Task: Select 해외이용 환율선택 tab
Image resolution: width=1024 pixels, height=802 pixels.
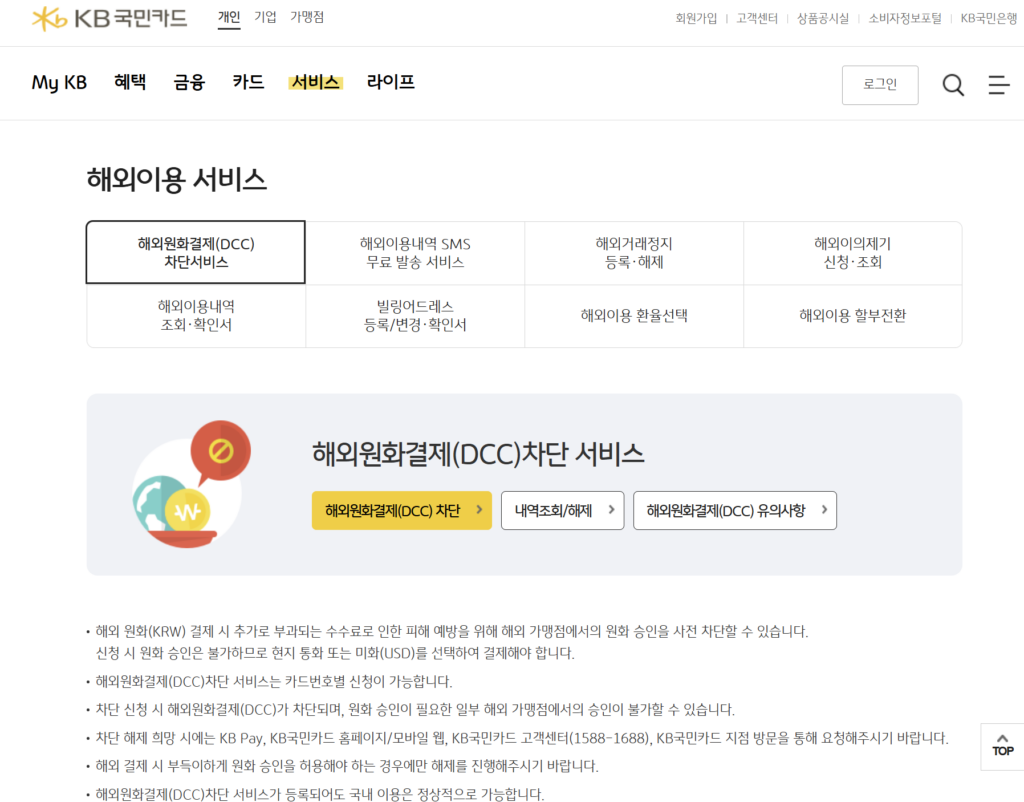Action: coord(634,315)
